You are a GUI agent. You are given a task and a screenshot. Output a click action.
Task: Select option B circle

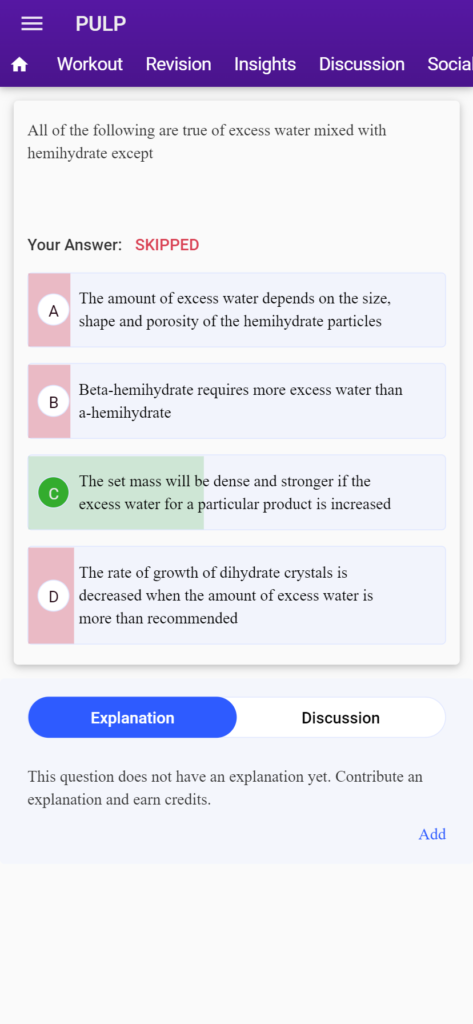[54, 402]
